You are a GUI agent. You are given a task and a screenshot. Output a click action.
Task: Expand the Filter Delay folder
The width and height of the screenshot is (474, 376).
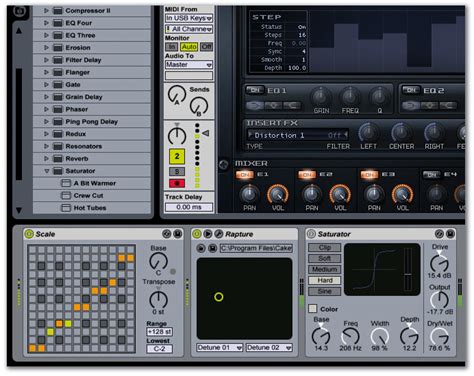click(x=46, y=60)
